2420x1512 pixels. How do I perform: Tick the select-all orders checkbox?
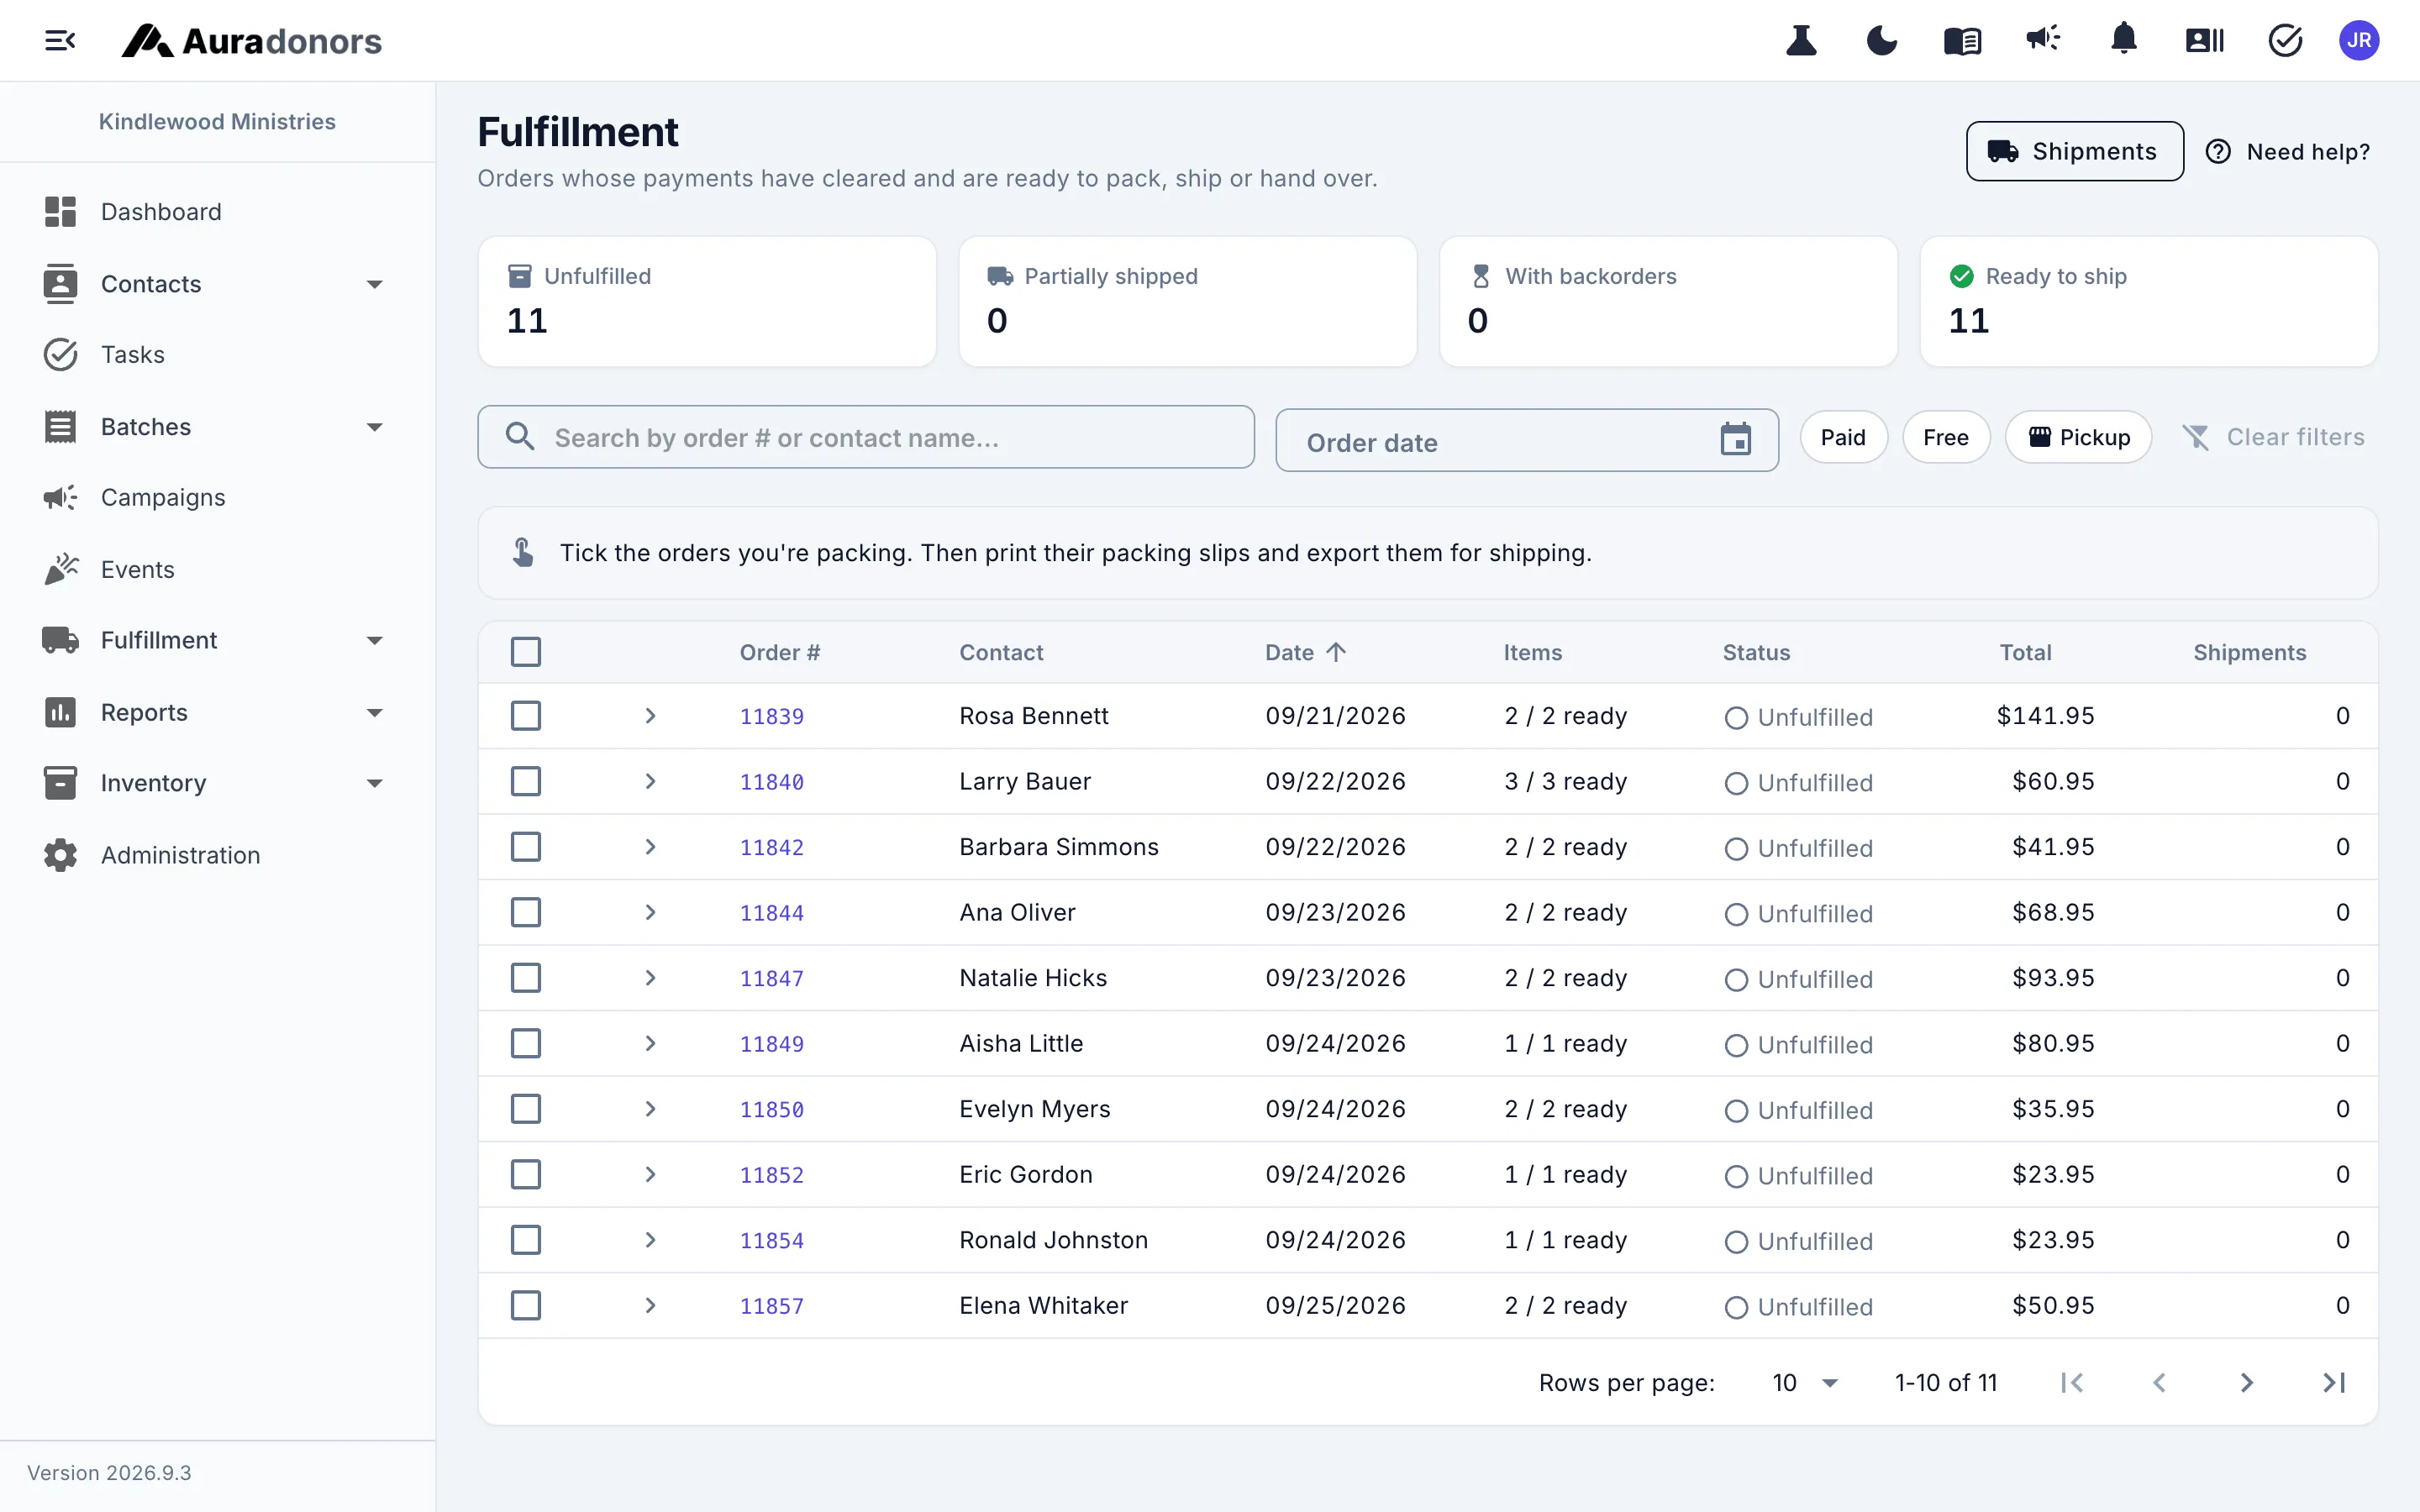(526, 652)
